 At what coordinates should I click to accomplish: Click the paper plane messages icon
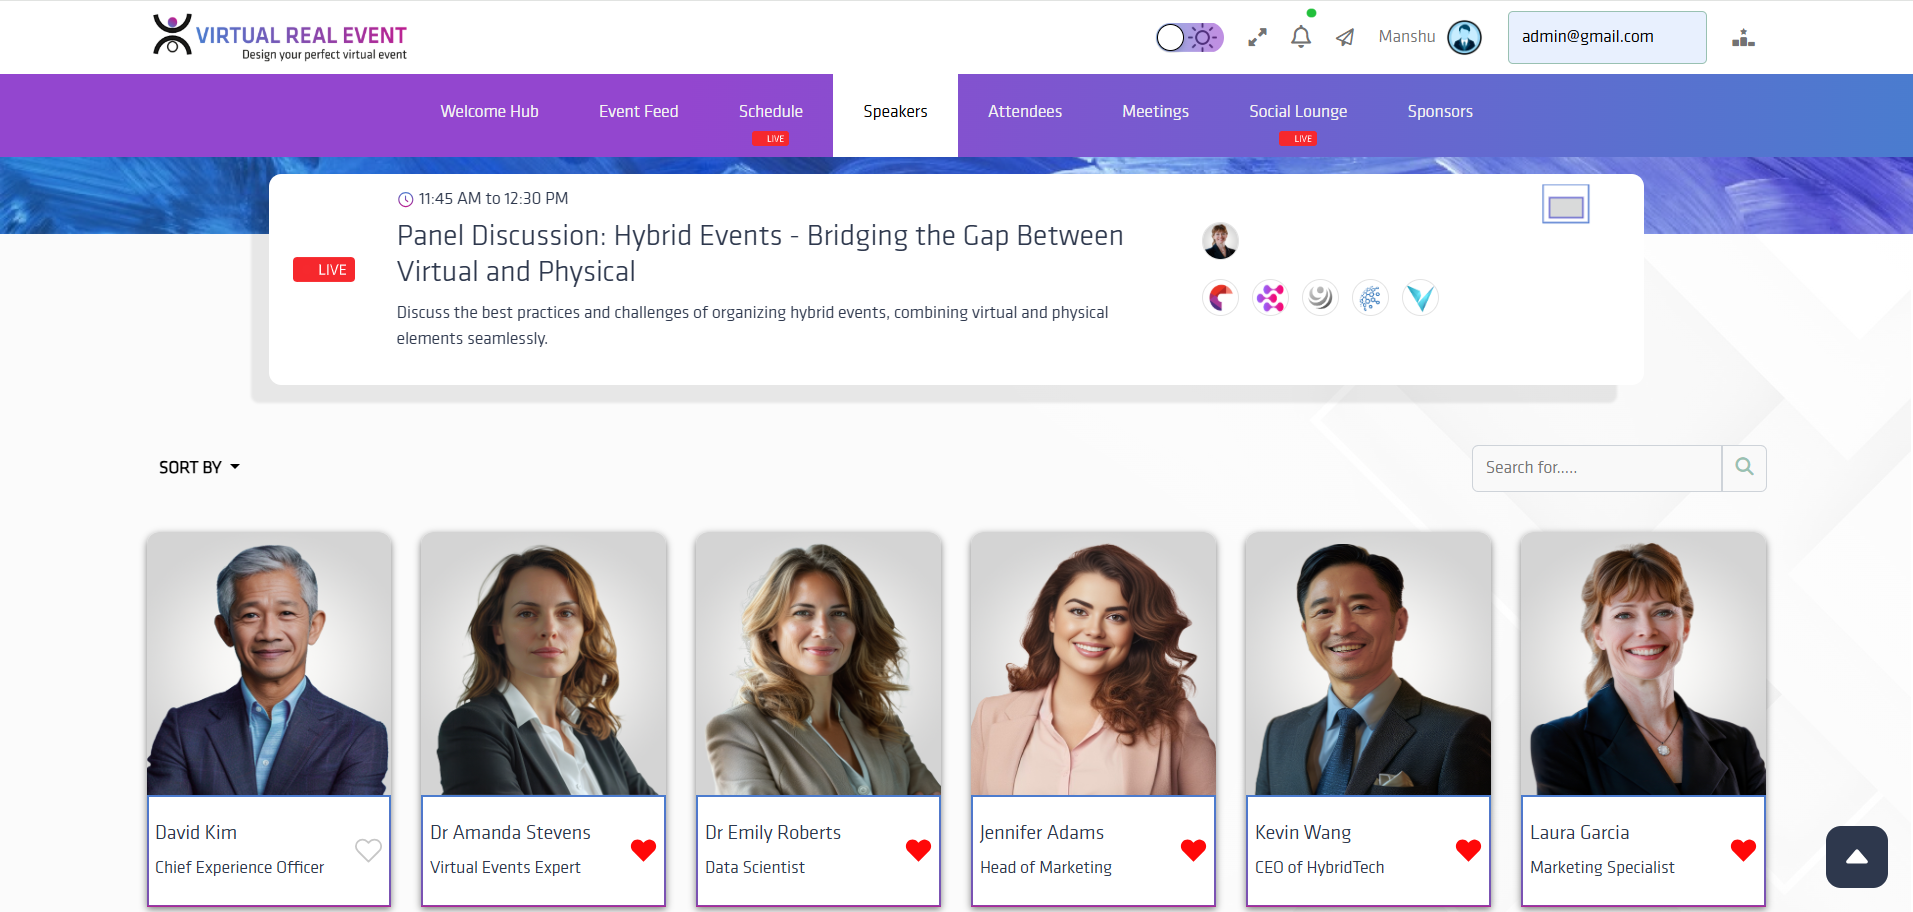[1345, 38]
